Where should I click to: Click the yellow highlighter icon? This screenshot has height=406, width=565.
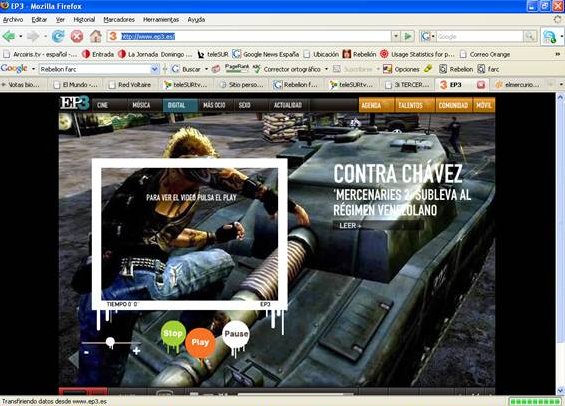point(427,68)
